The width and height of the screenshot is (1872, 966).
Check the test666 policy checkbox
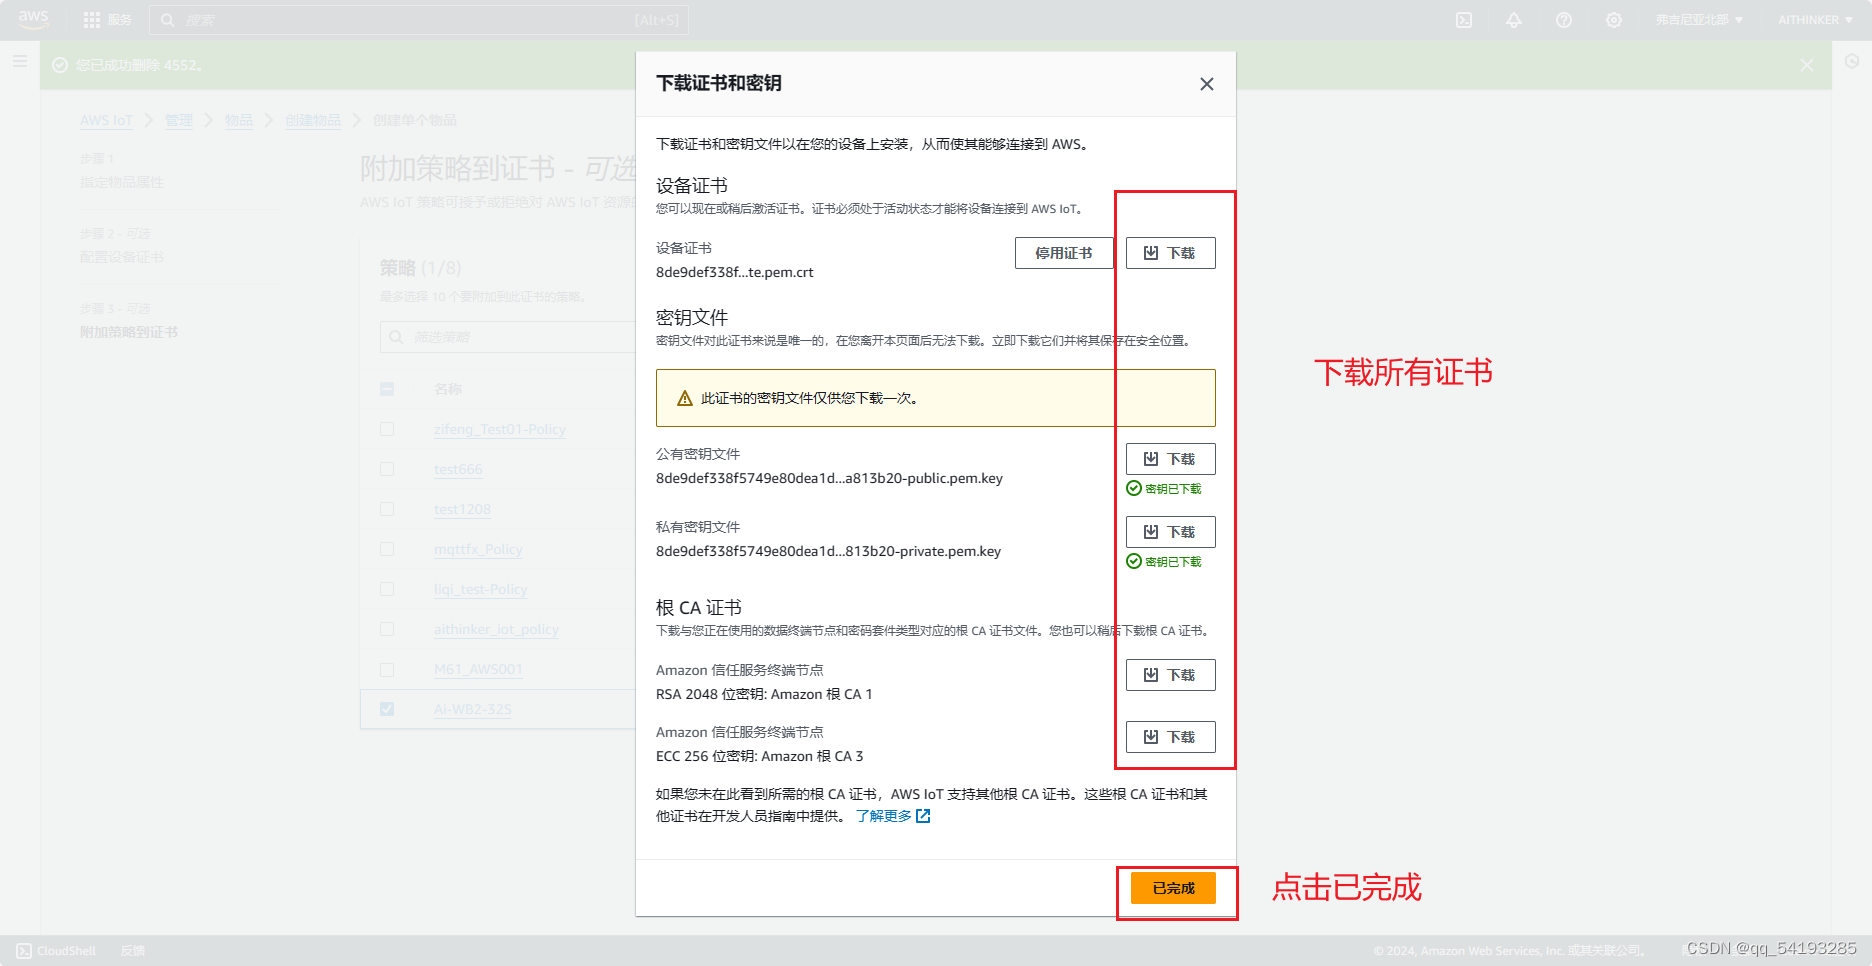[x=387, y=469]
